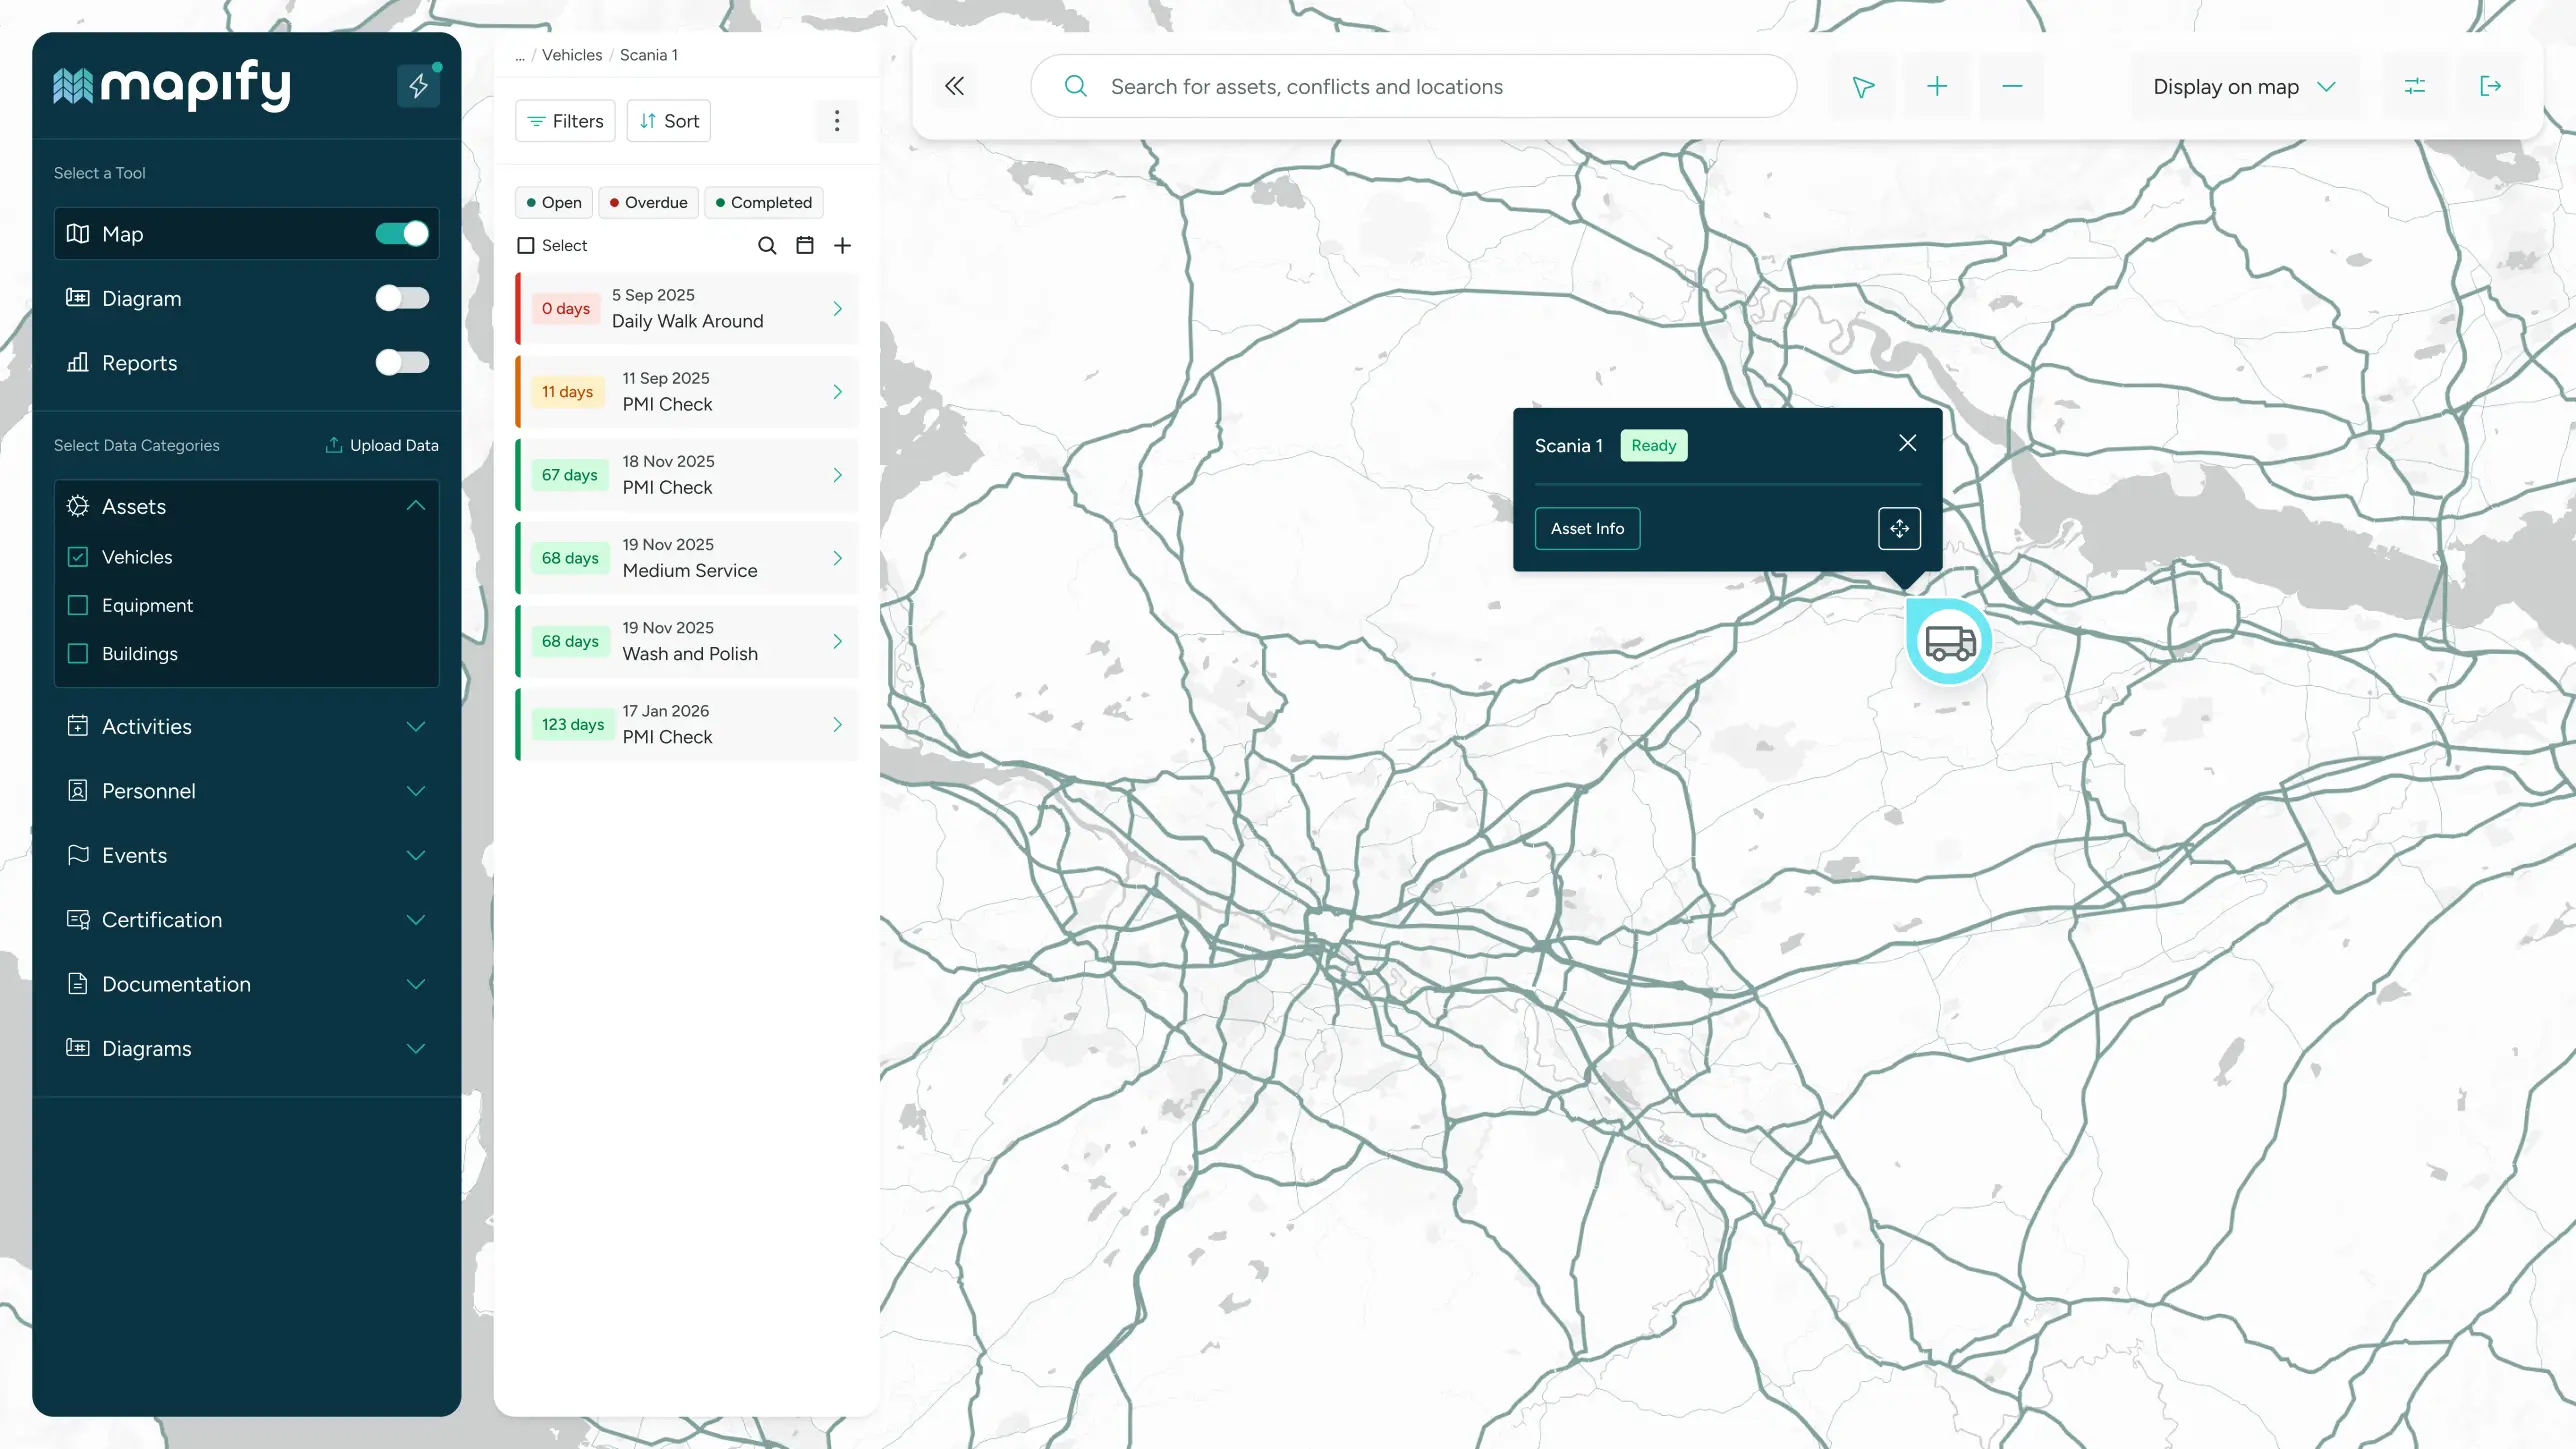Open the Display on map dropdown
The image size is (2576, 1449).
2243,86
